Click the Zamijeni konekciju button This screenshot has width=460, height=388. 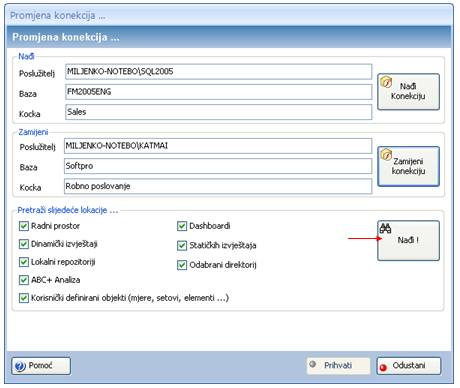coord(408,166)
